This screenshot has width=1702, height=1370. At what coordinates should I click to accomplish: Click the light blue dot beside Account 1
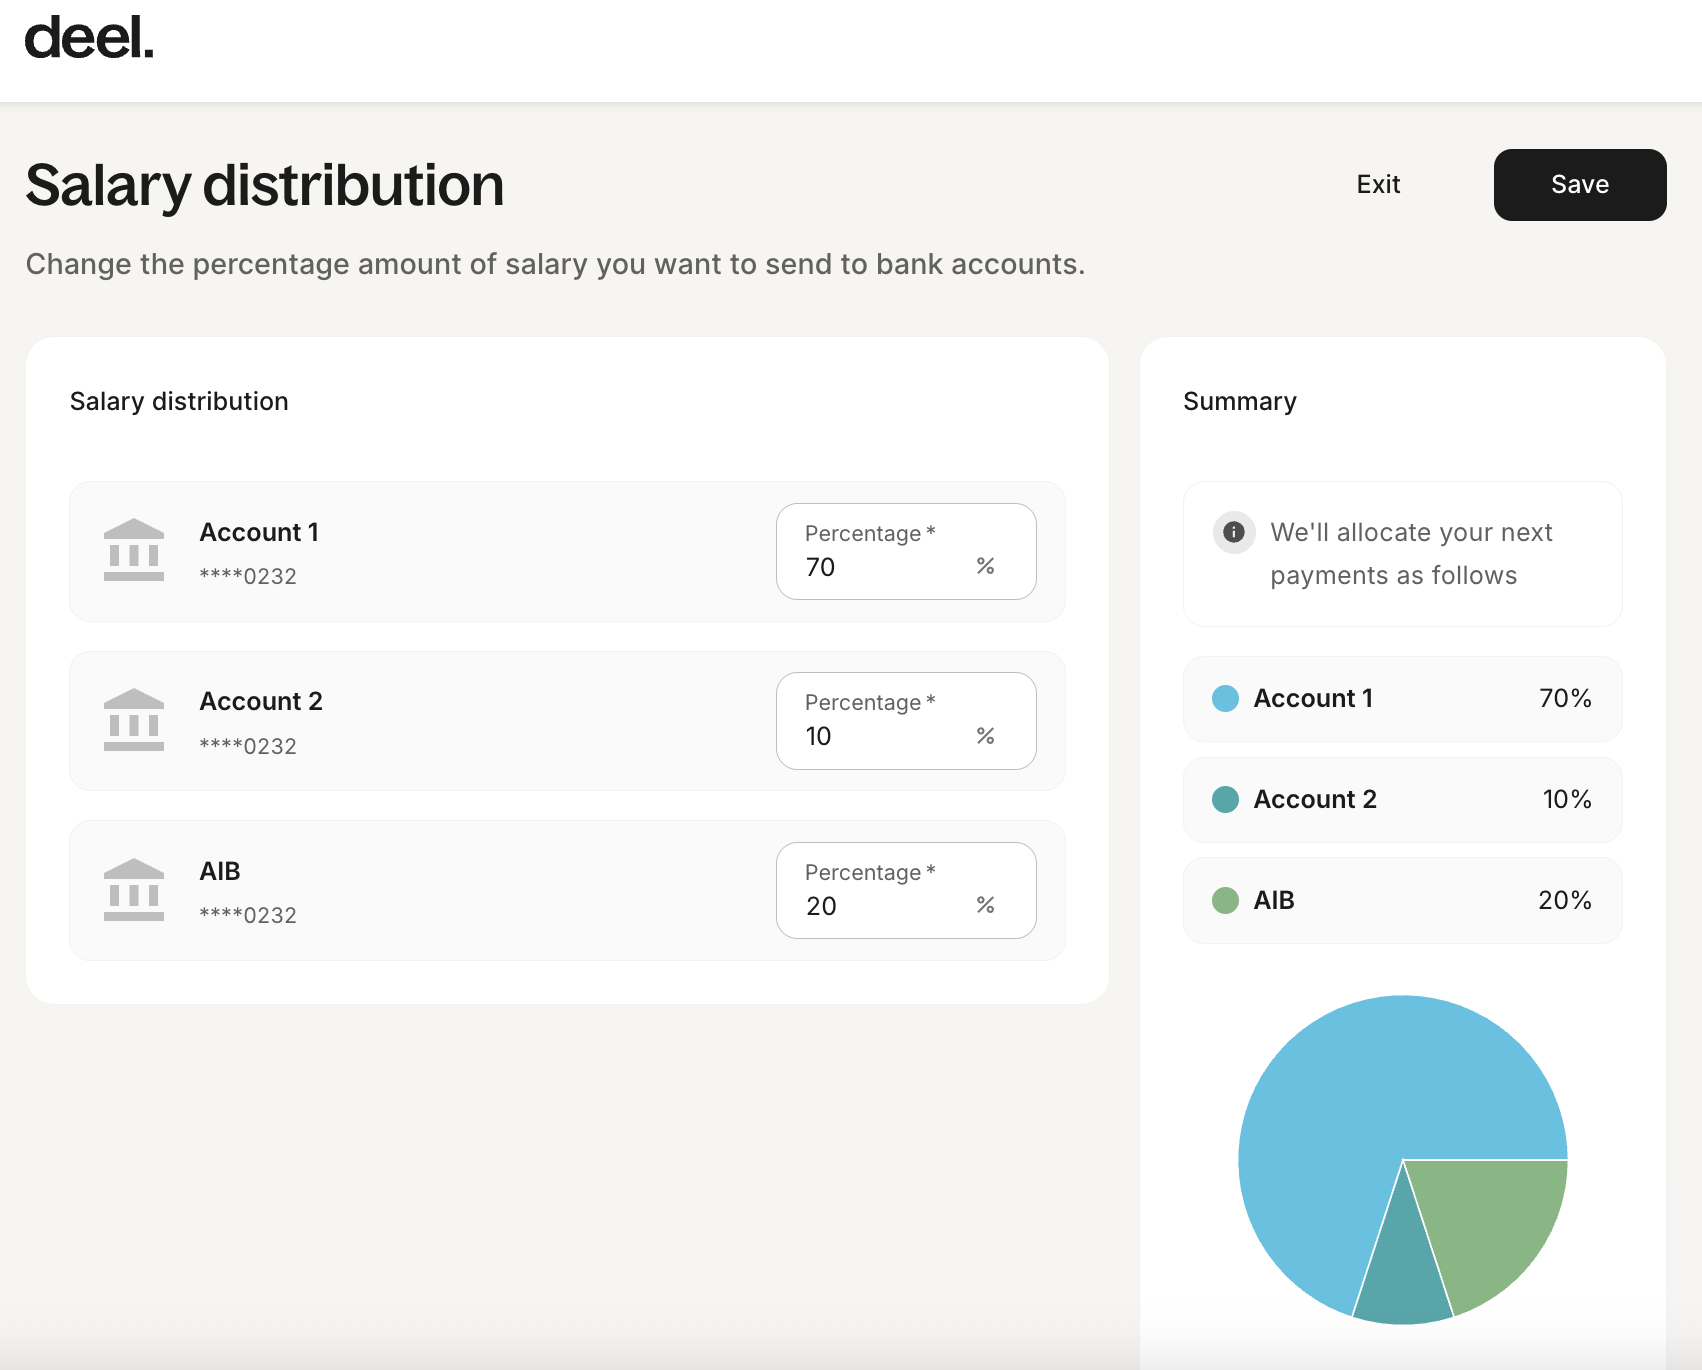1225,699
